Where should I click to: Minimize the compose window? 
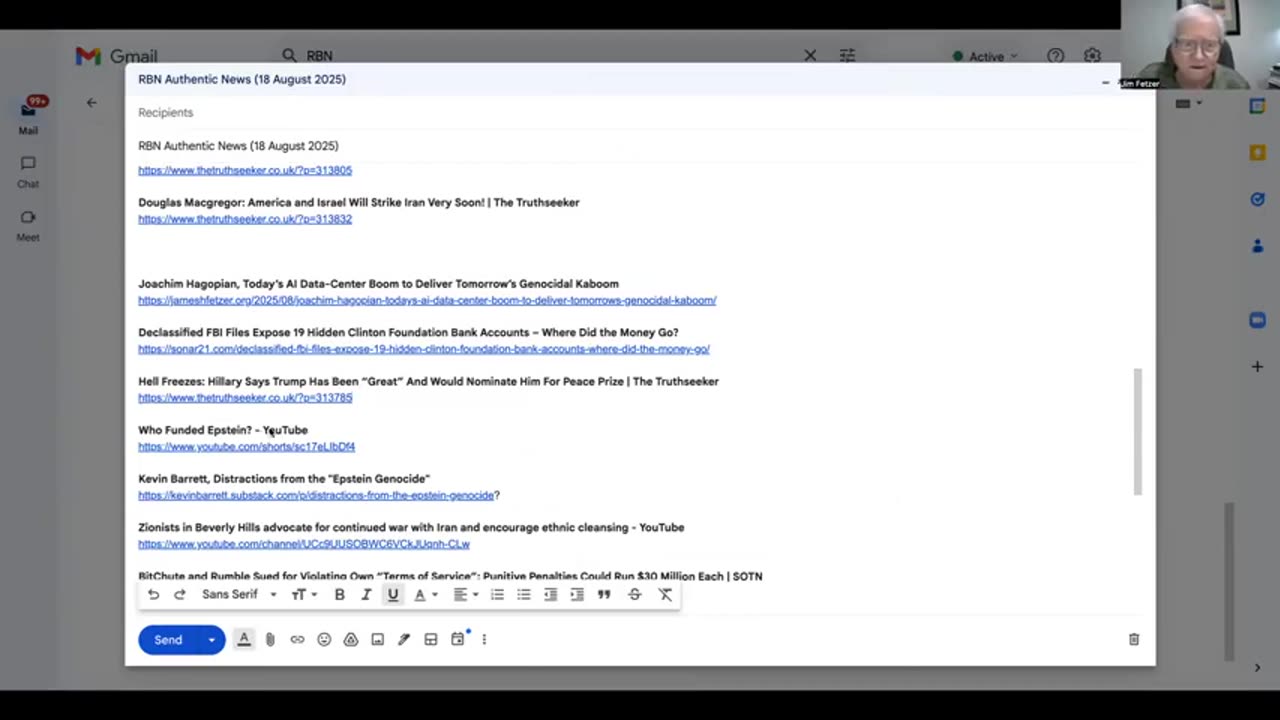pyautogui.click(x=1105, y=82)
